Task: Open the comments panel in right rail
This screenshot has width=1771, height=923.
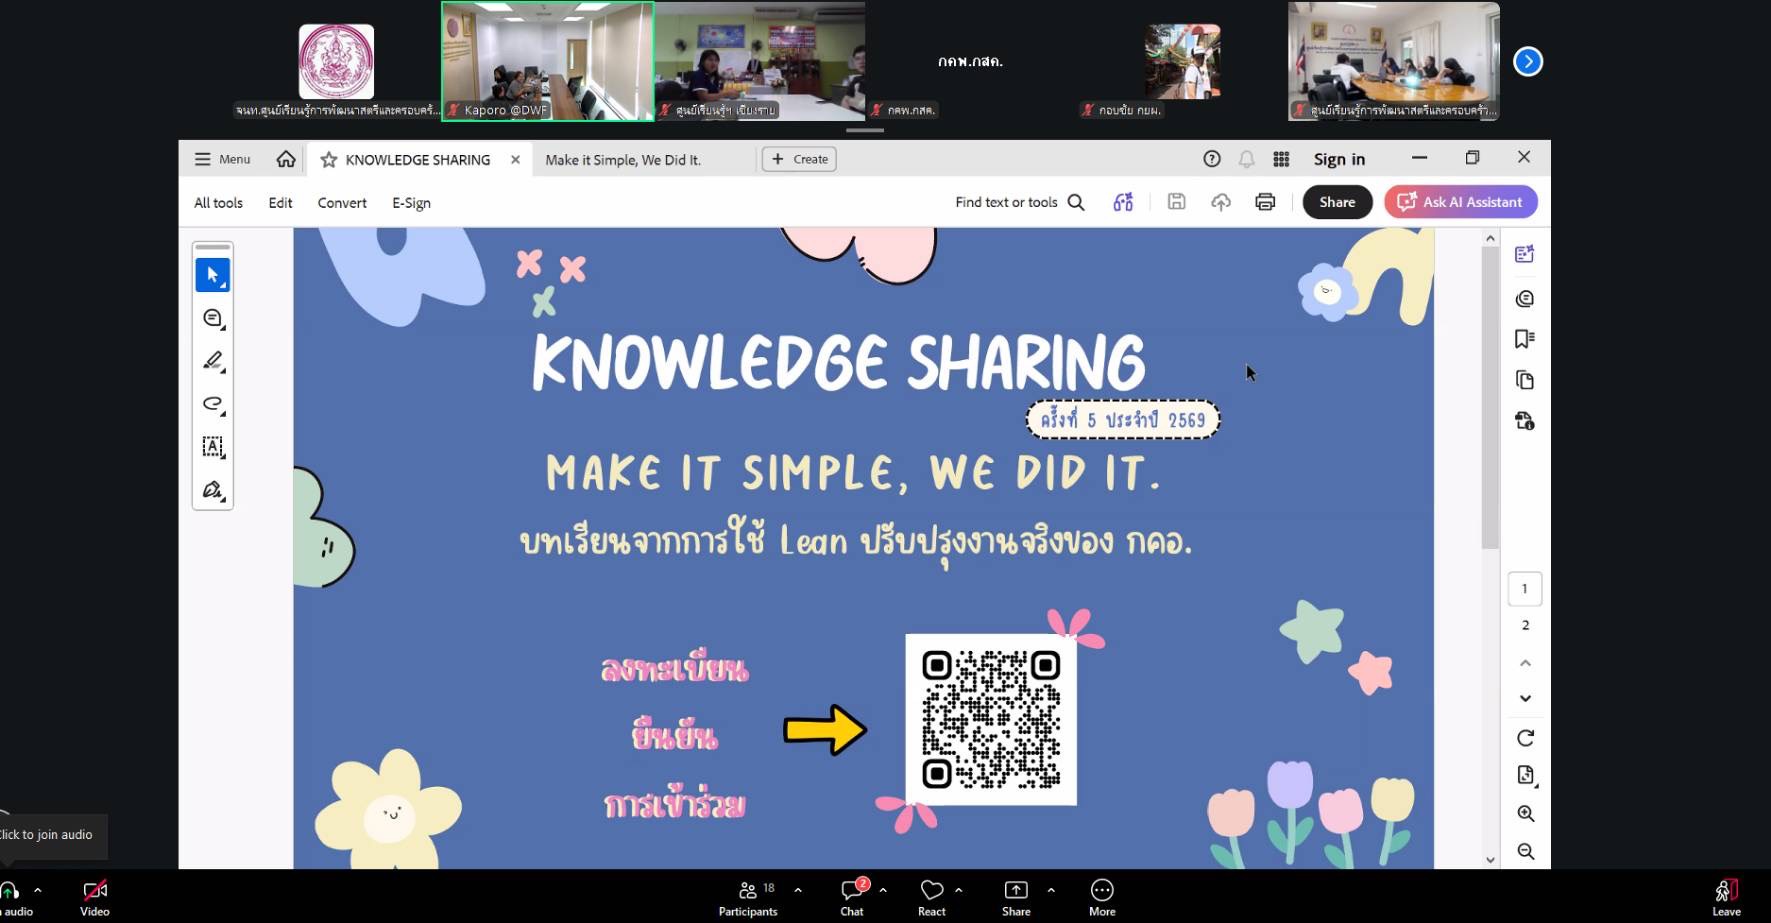Action: tap(1525, 299)
